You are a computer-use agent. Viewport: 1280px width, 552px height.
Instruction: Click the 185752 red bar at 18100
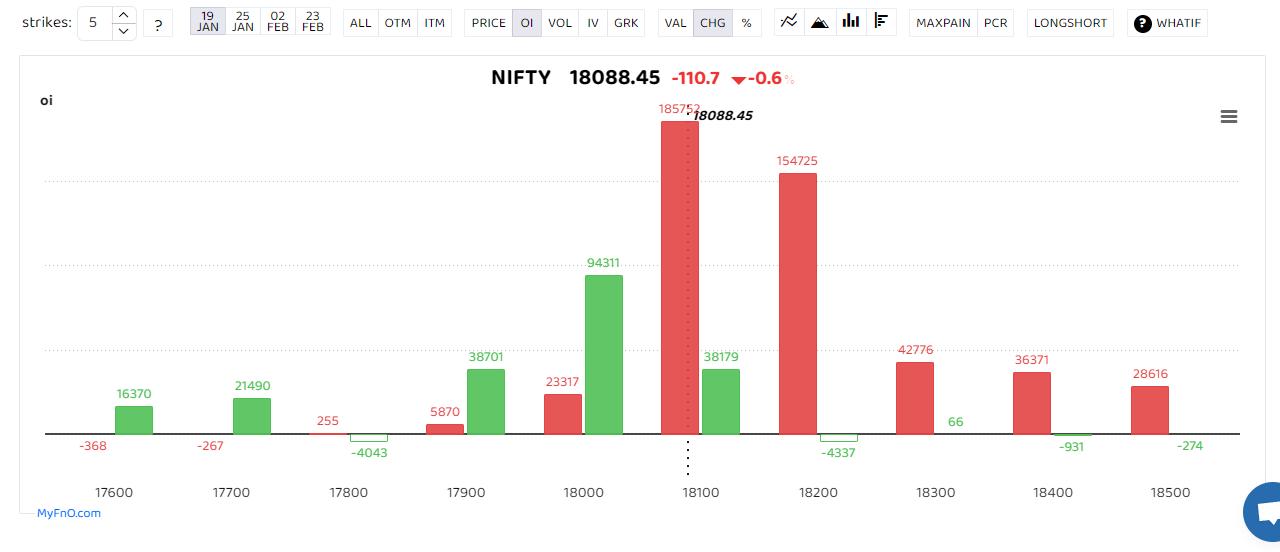point(680,278)
